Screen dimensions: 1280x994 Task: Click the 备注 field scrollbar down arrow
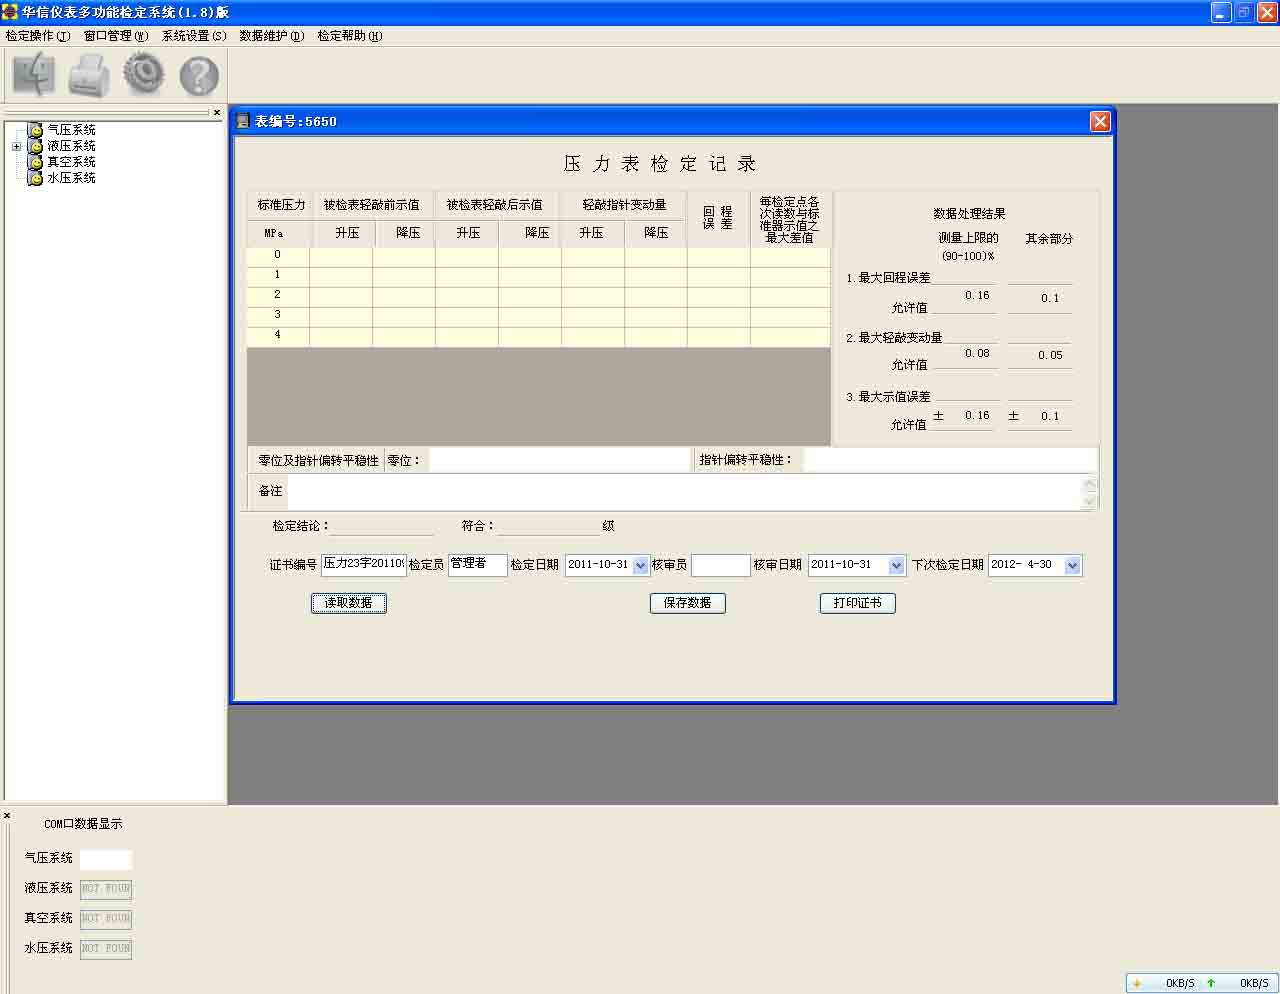pyautogui.click(x=1090, y=502)
